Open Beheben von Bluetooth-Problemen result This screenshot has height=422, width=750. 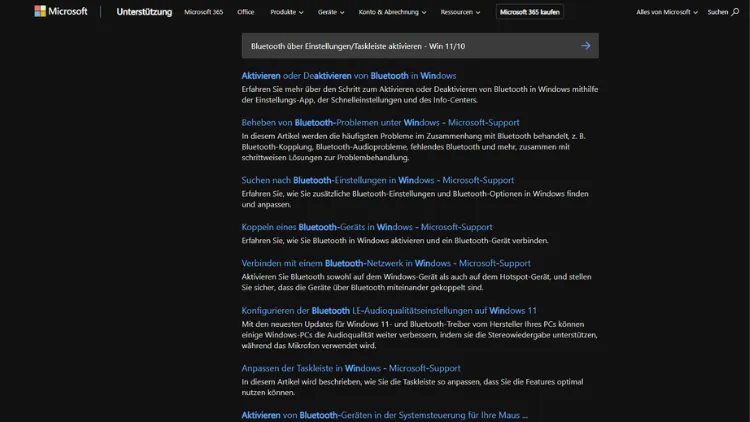pos(380,122)
